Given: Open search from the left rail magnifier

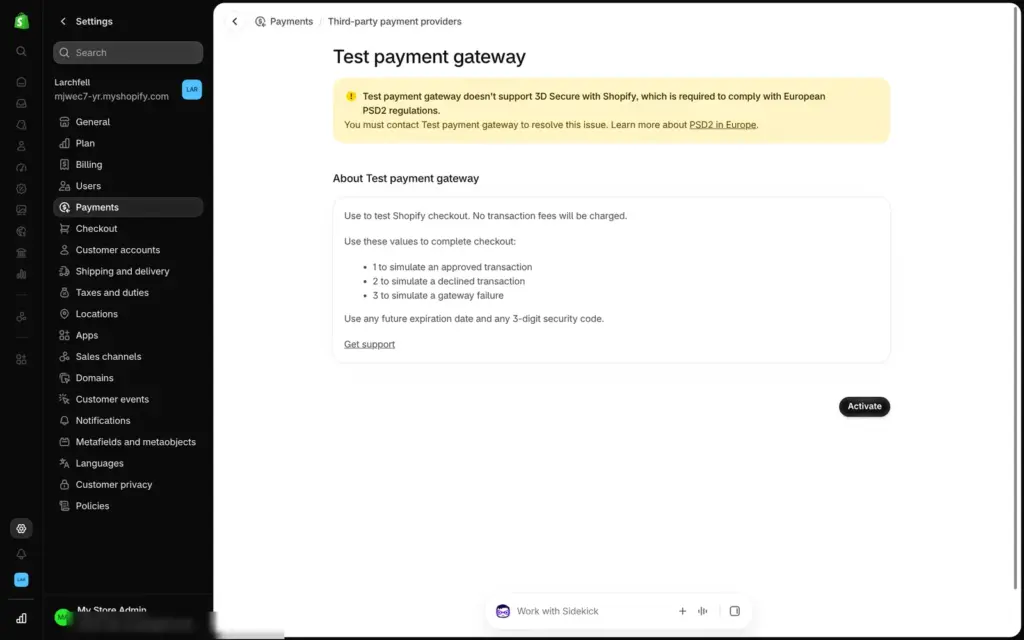Looking at the screenshot, I should click(x=21, y=51).
